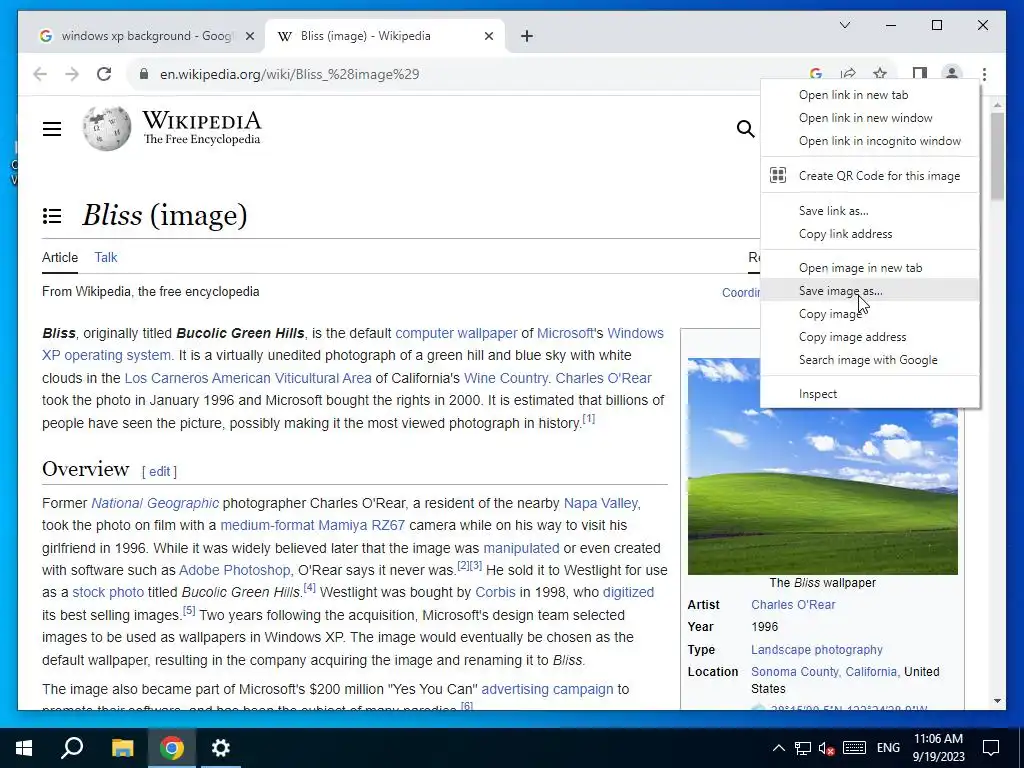Click the Wikipedia globe logo
This screenshot has height=768, width=1024.
pos(106,129)
